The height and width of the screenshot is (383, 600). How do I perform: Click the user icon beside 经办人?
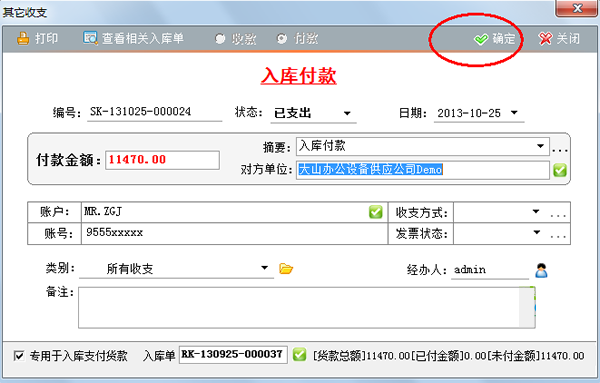click(x=541, y=271)
